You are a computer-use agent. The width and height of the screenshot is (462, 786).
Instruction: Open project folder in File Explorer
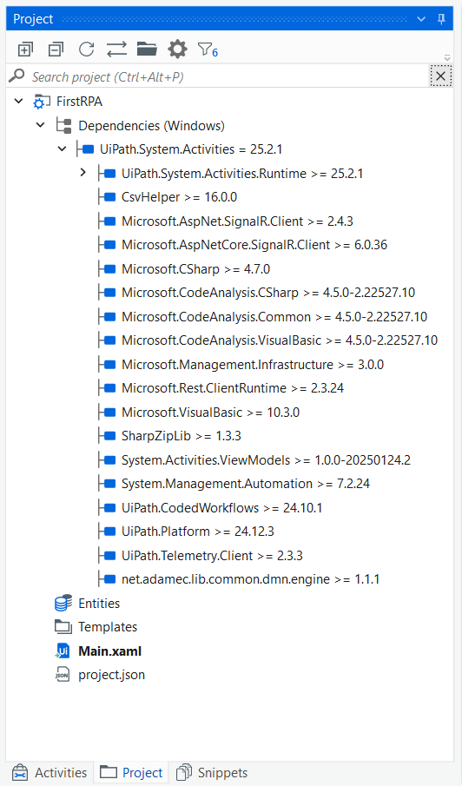(x=147, y=49)
